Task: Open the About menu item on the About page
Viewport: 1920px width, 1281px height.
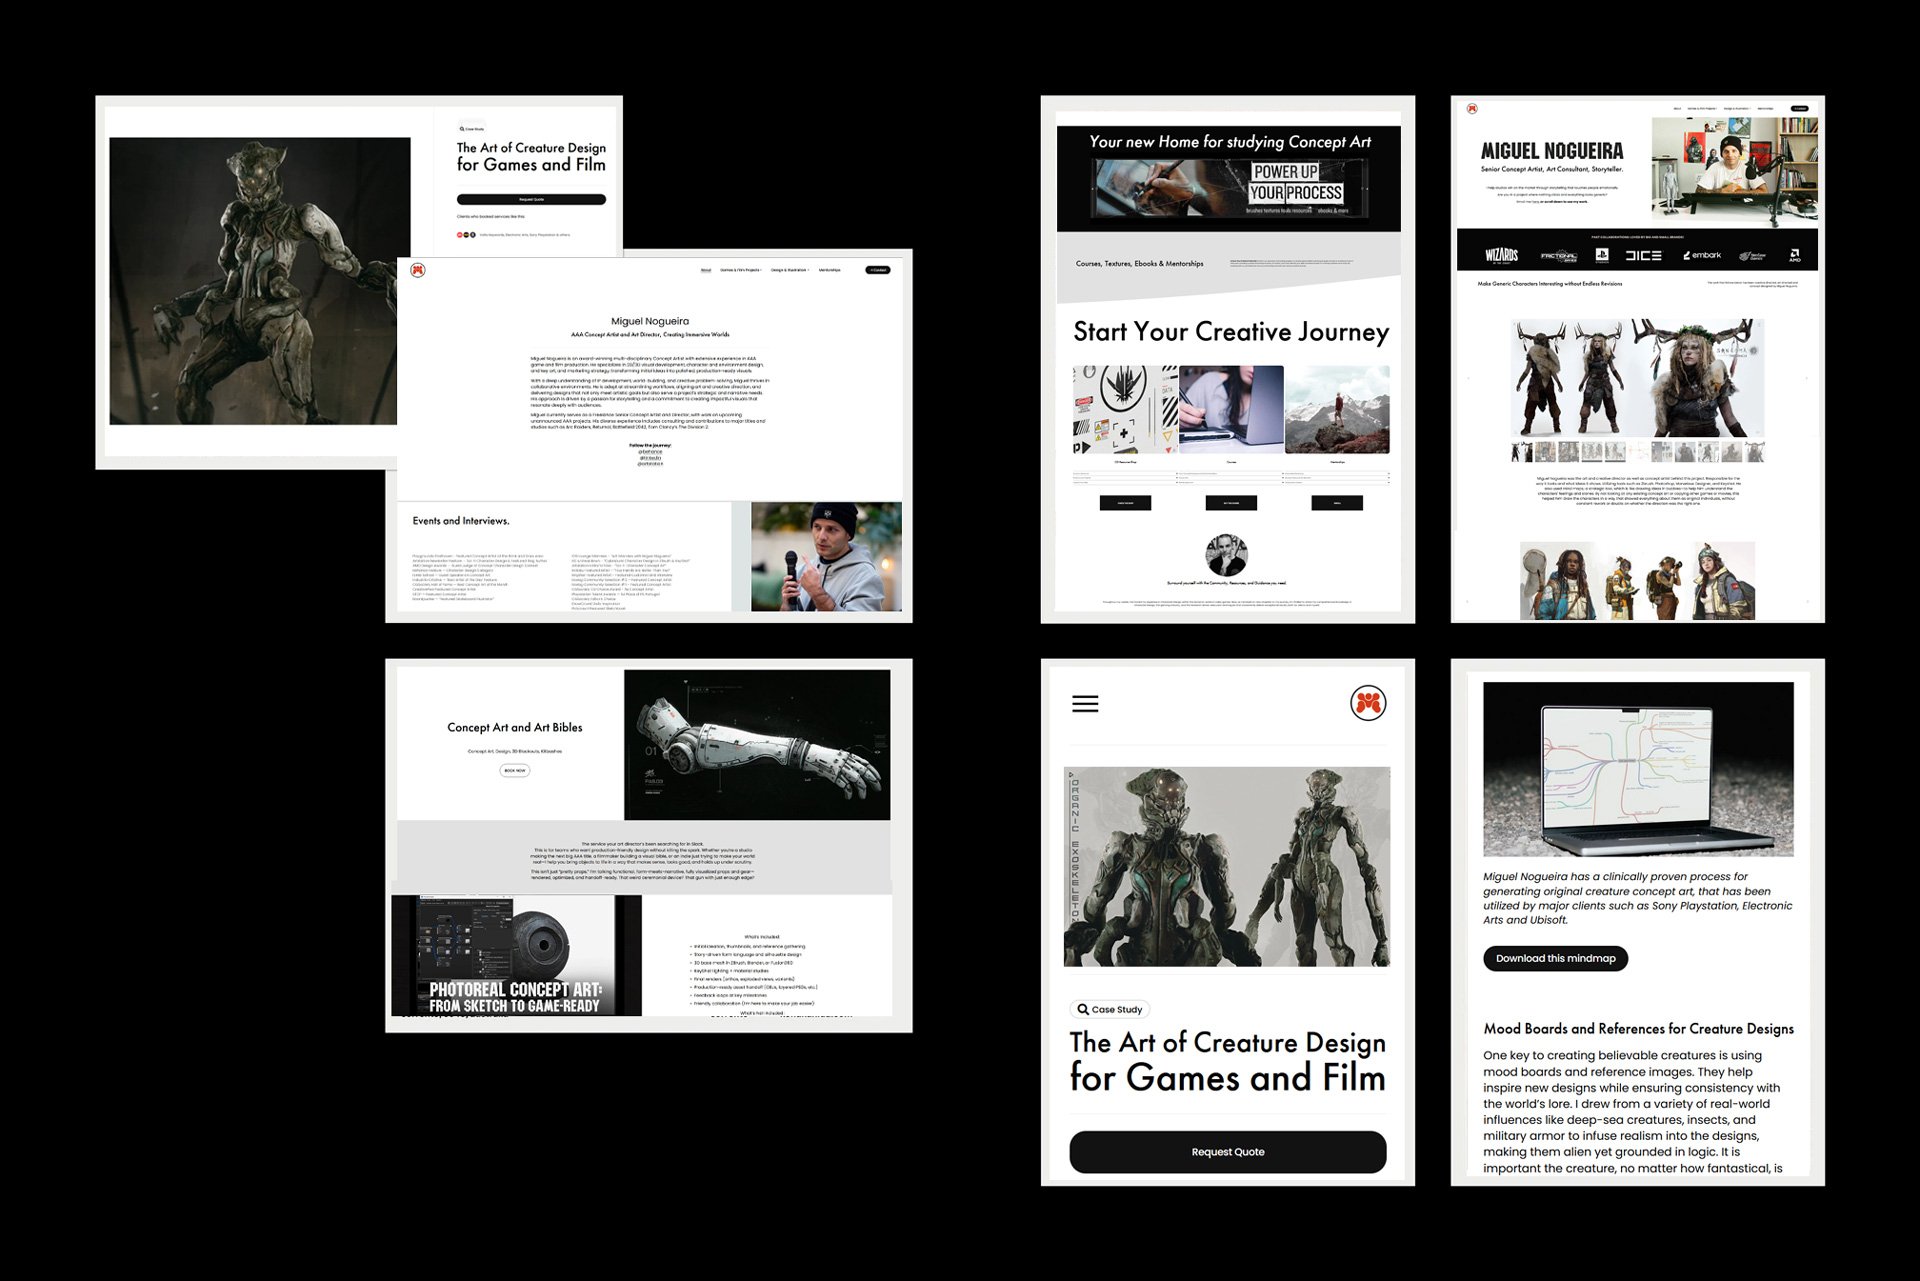Action: (706, 270)
